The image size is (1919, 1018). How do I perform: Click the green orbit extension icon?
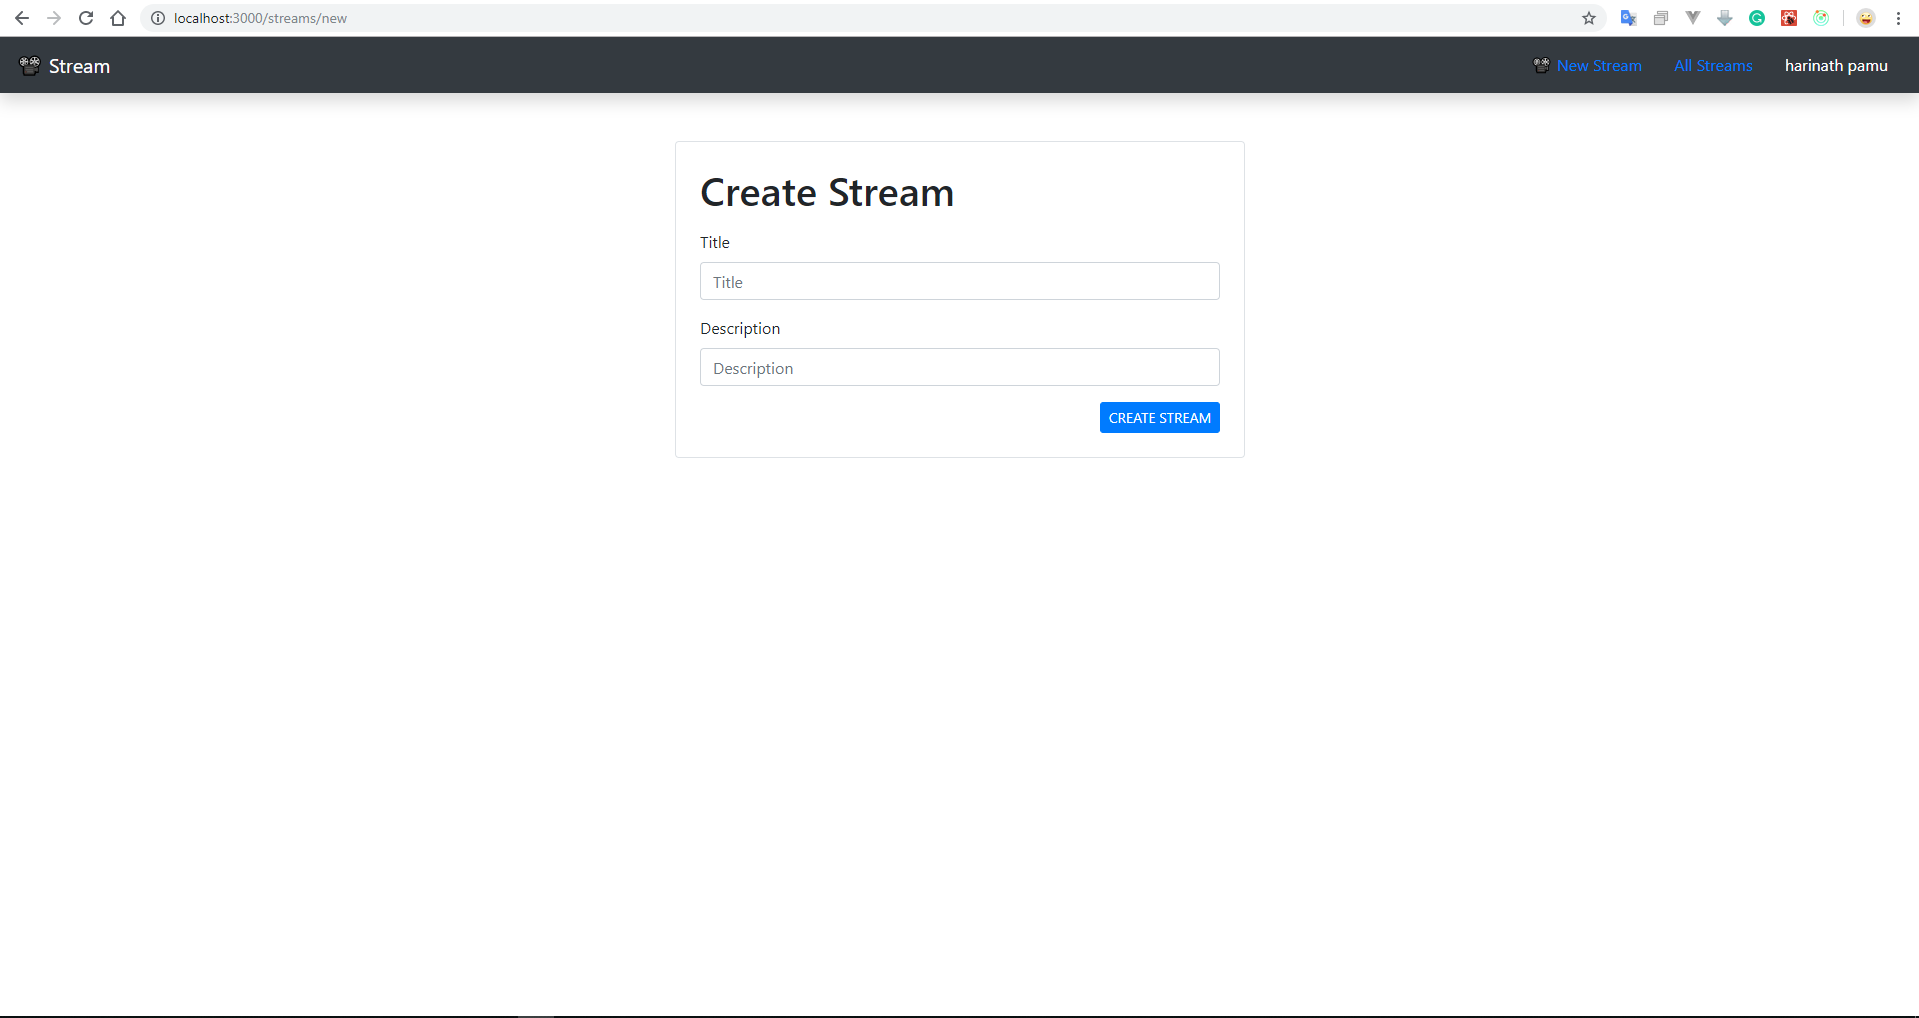(1821, 18)
